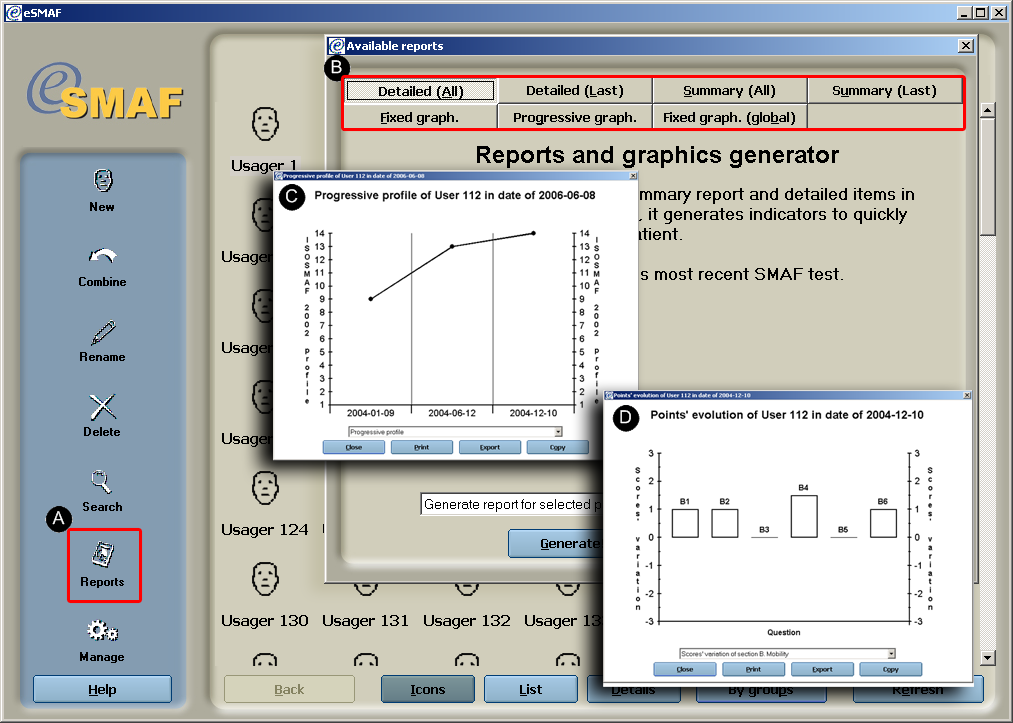Click the Back button
This screenshot has width=1013, height=723.
[289, 689]
